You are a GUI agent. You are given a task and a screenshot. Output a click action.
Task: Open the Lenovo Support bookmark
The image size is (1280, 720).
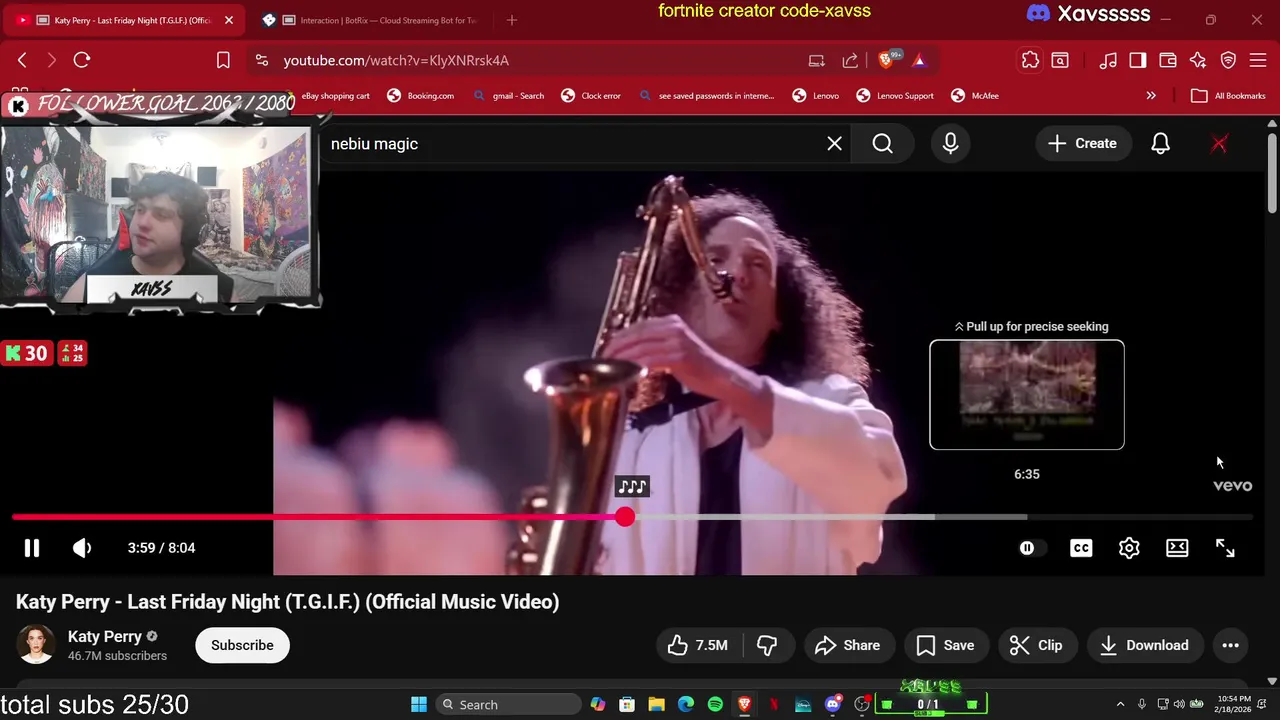click(895, 96)
